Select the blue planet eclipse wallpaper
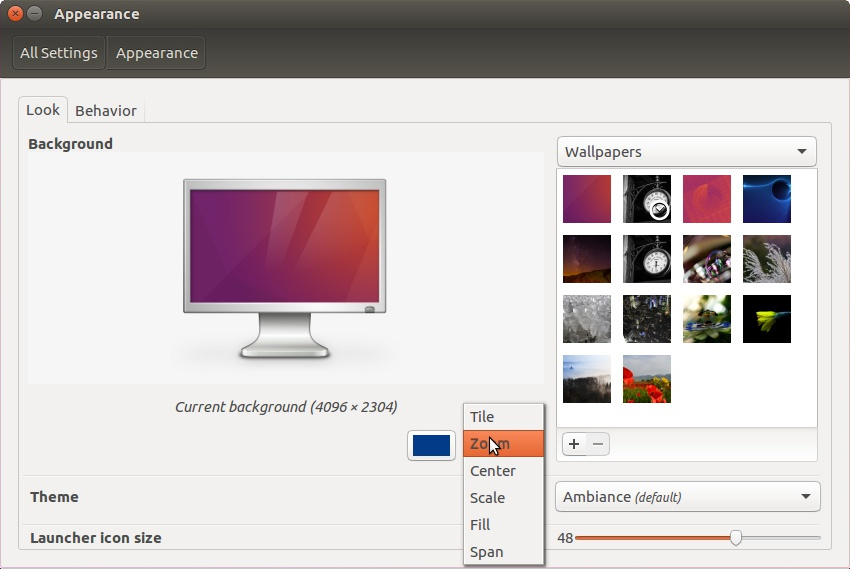Viewport: 850px width, 569px height. point(766,199)
